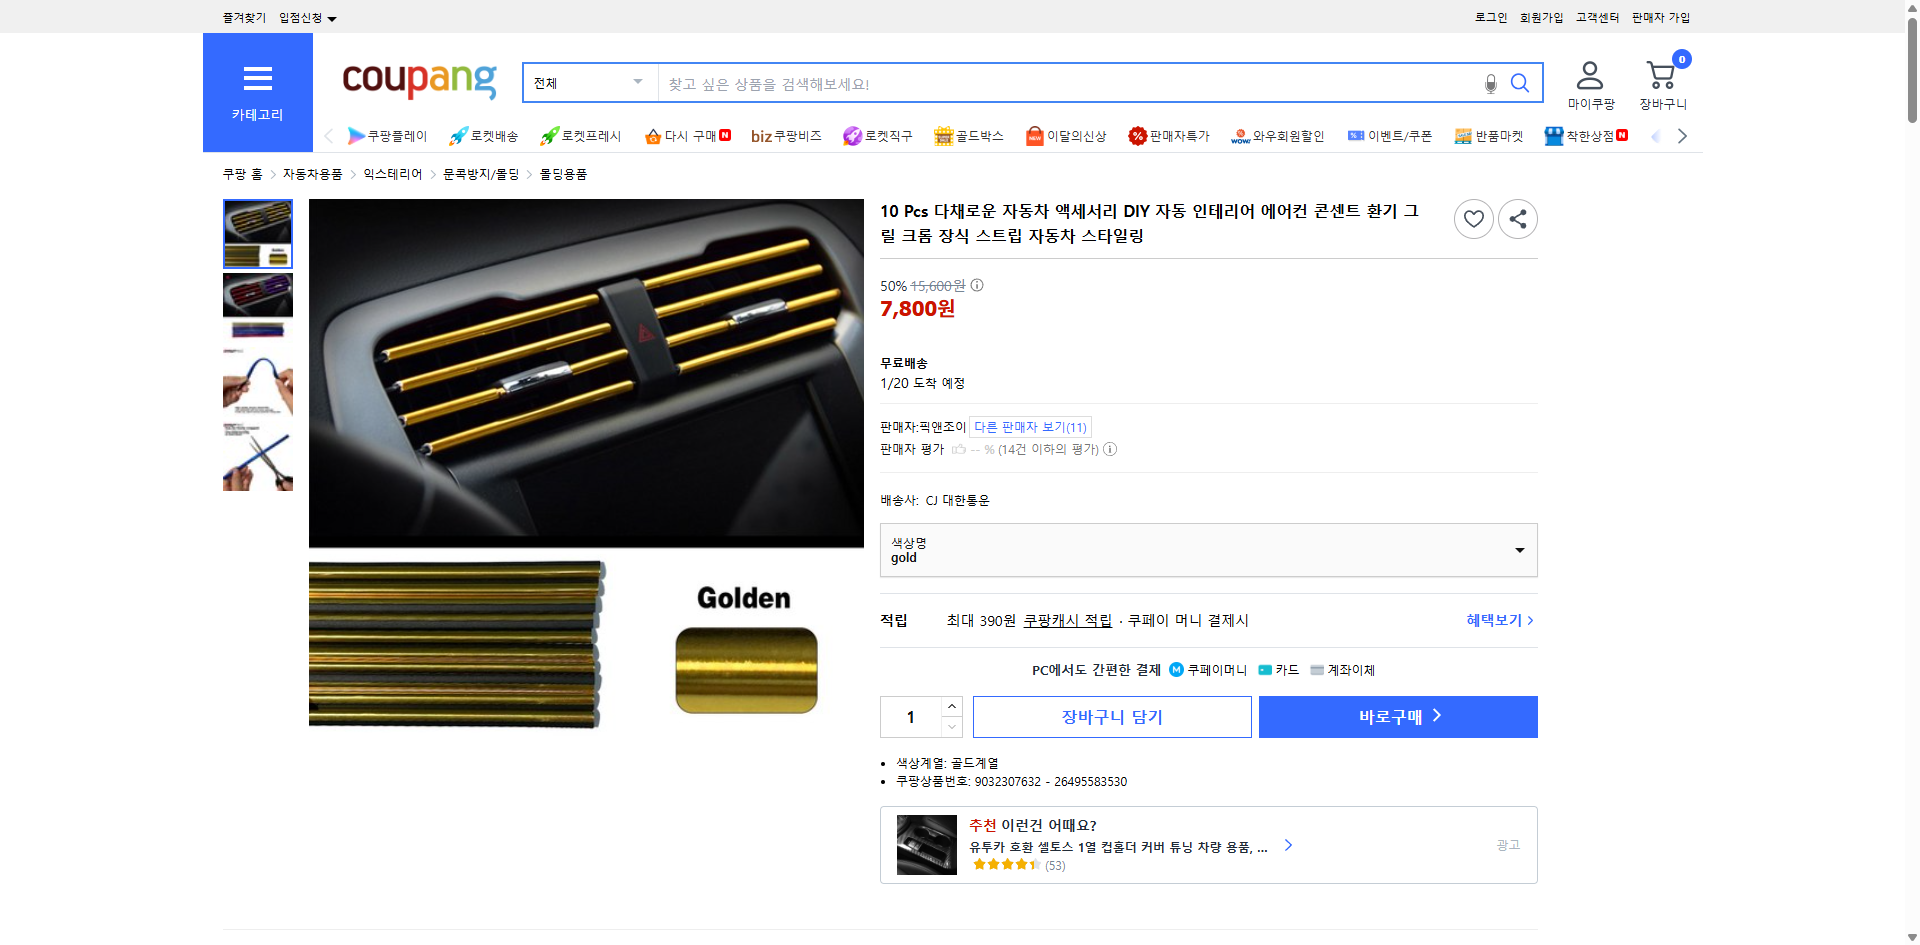The image size is (1920, 945).
Task: Start a voice search with the microphone
Action: (x=1489, y=83)
